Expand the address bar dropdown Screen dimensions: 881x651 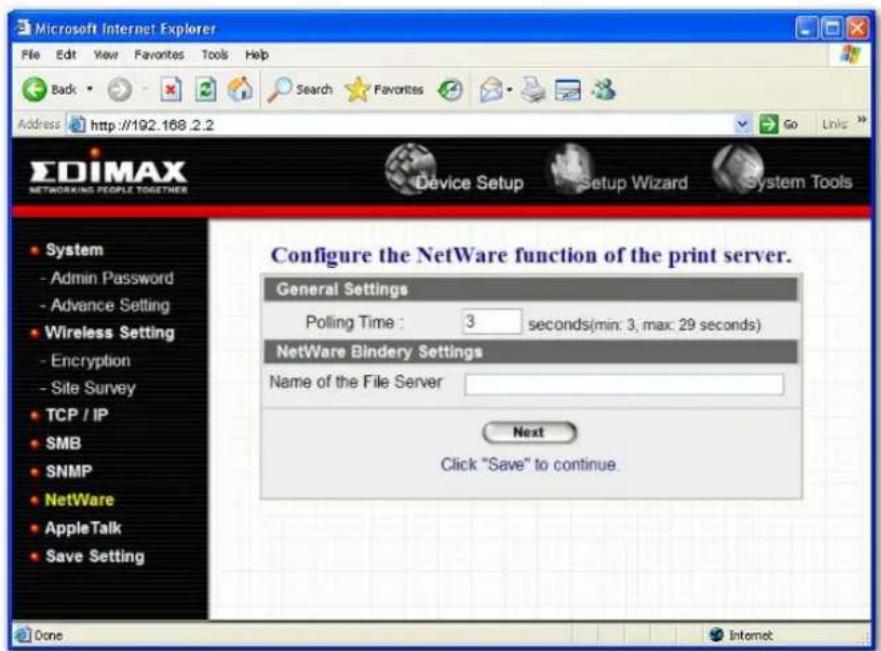tap(743, 124)
